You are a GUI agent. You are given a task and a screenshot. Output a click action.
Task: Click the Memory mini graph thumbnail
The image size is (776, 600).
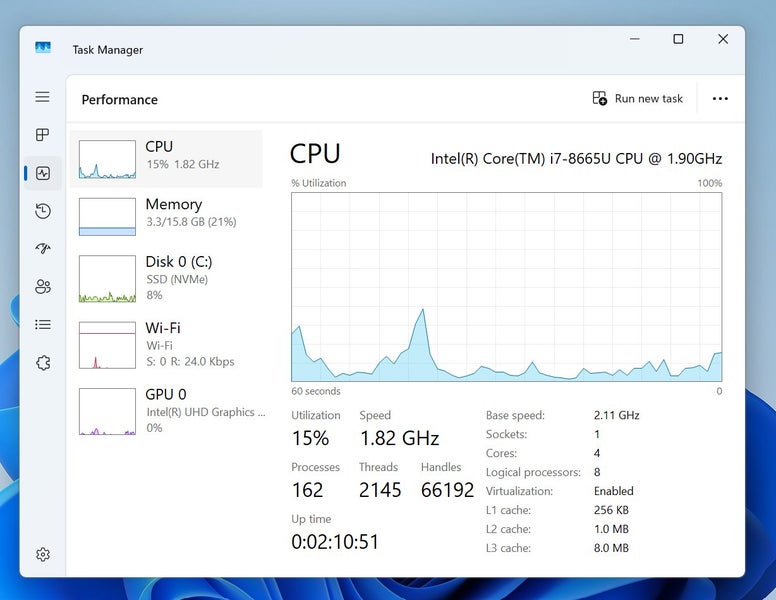coord(107,217)
